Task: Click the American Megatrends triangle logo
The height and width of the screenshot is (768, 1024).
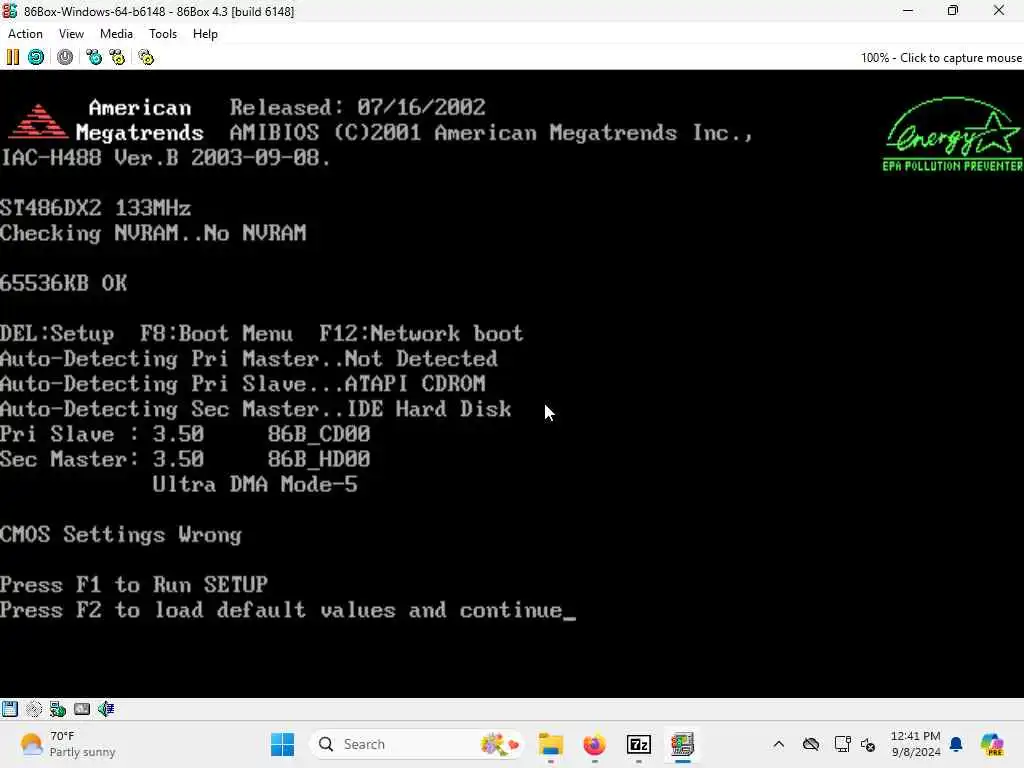Action: tap(38, 121)
